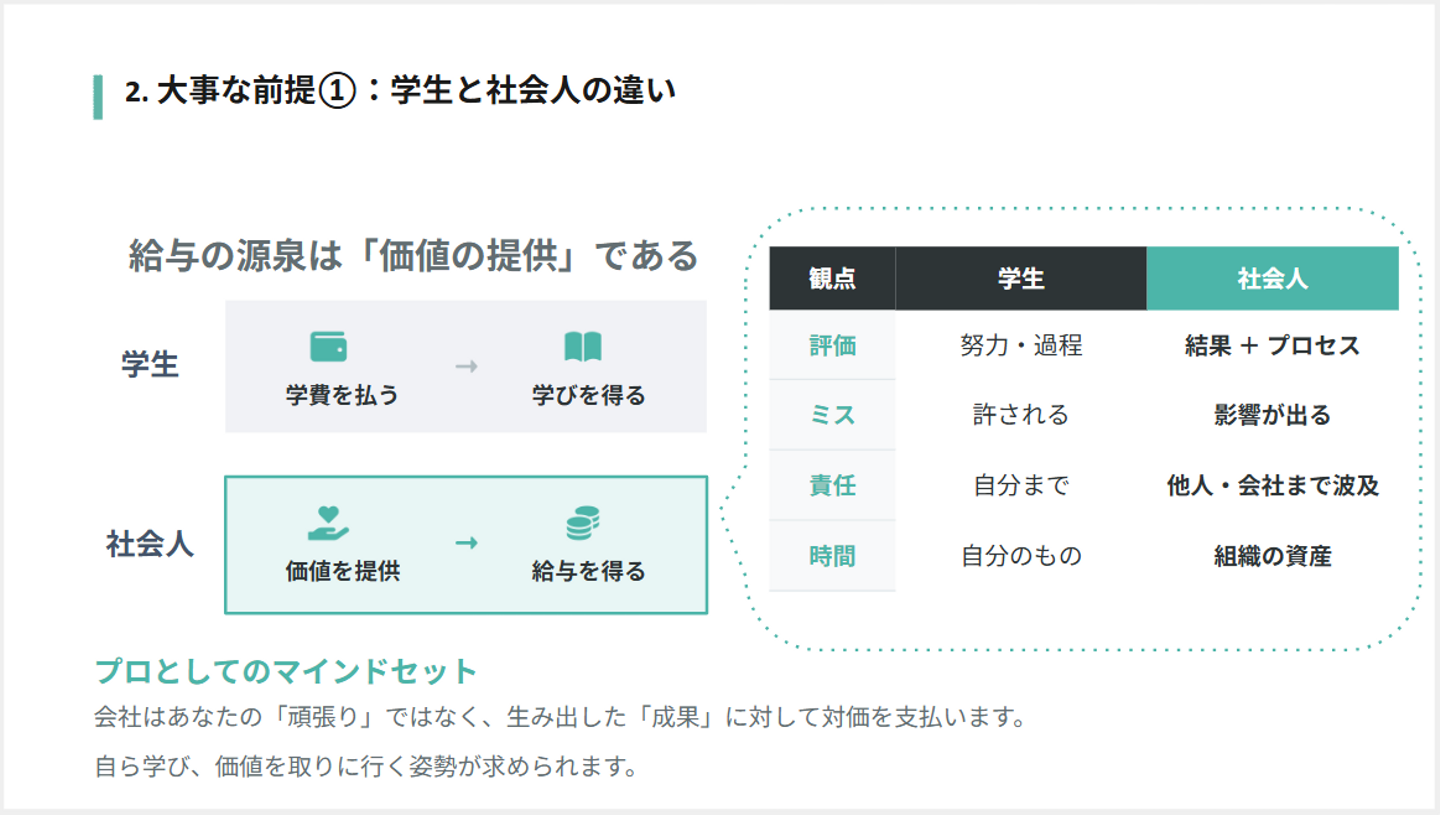Click the wallet icon above 学費を払う
Image resolution: width=1440 pixels, height=815 pixels.
coord(329,347)
